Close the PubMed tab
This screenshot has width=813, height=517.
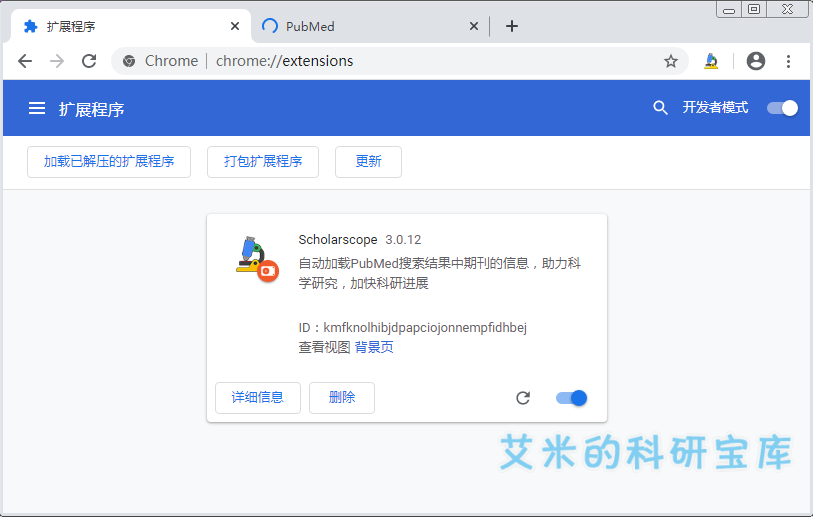tap(473, 26)
